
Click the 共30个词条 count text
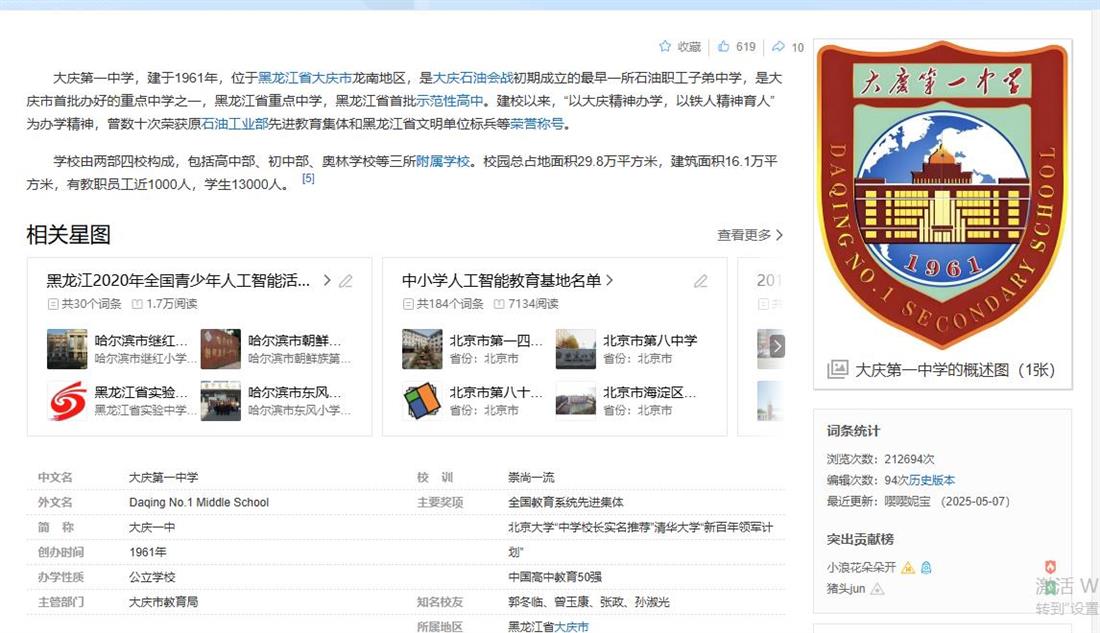(x=91, y=304)
